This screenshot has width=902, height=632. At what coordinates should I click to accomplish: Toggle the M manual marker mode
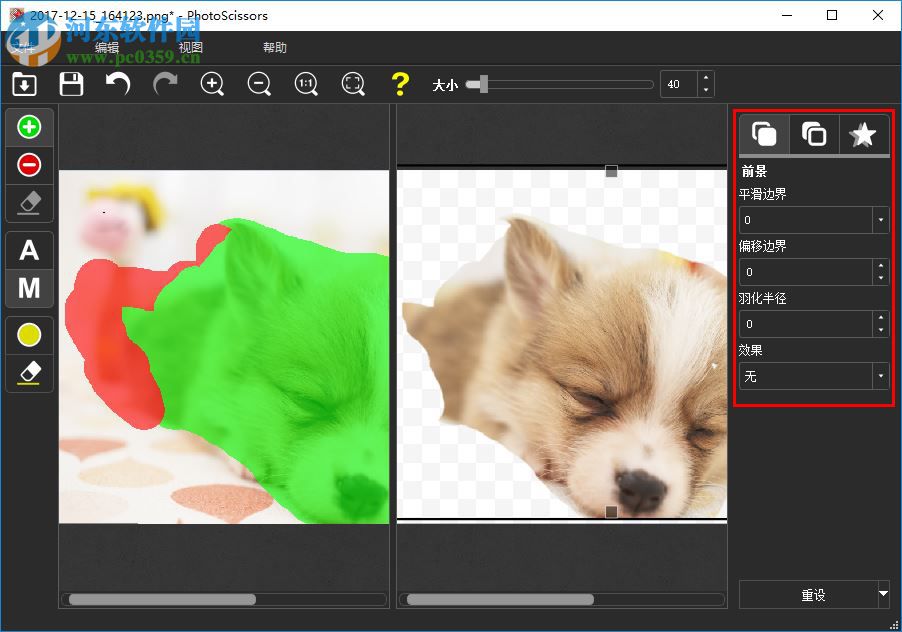pyautogui.click(x=29, y=289)
